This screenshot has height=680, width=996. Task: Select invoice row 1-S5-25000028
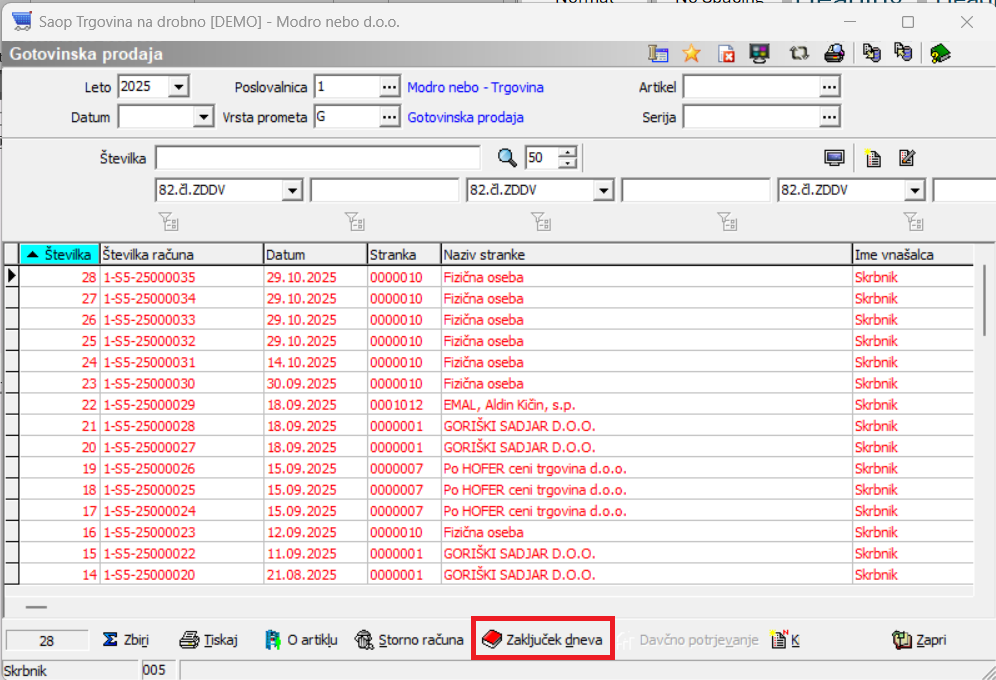coord(497,426)
